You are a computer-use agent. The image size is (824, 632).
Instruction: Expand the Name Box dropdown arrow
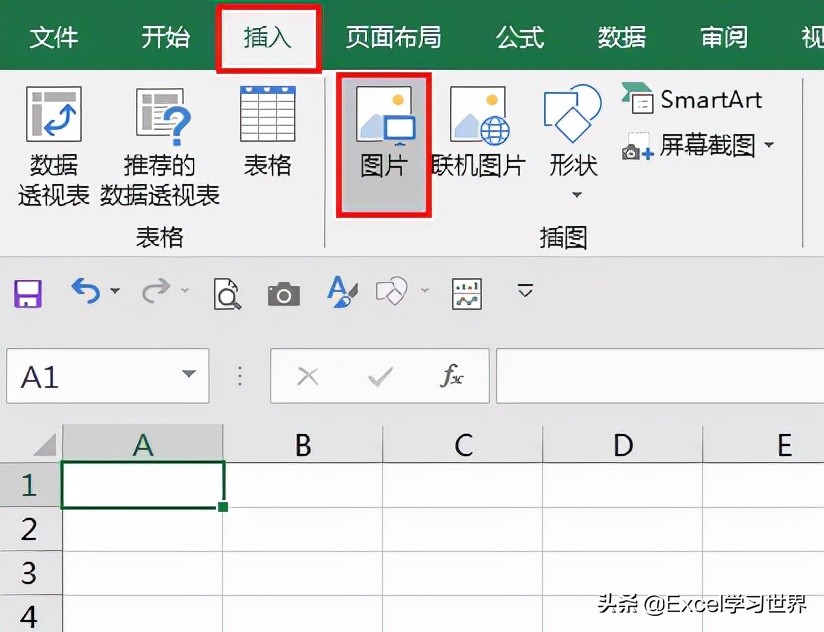[x=189, y=374]
